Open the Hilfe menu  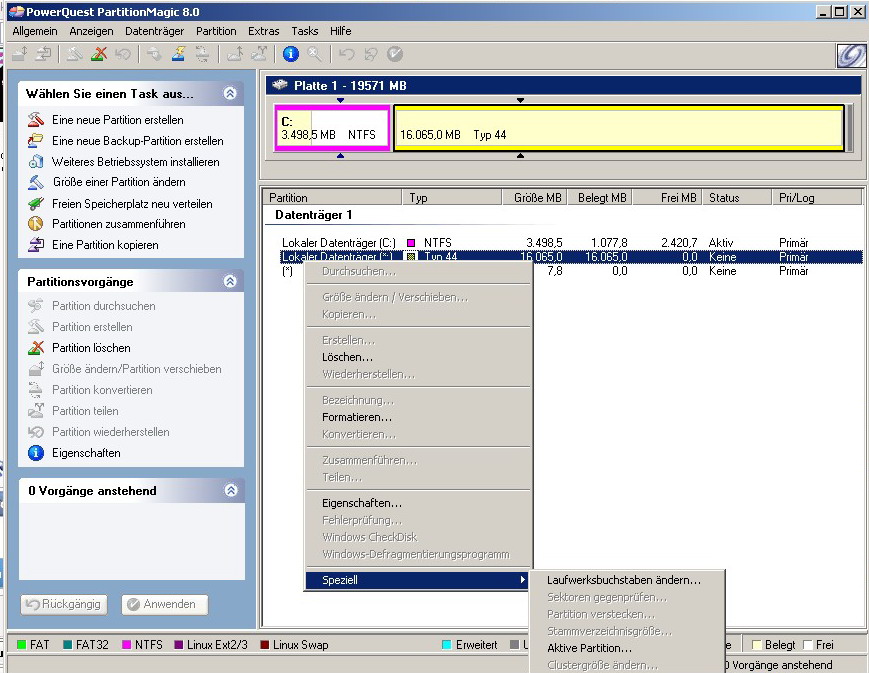341,31
